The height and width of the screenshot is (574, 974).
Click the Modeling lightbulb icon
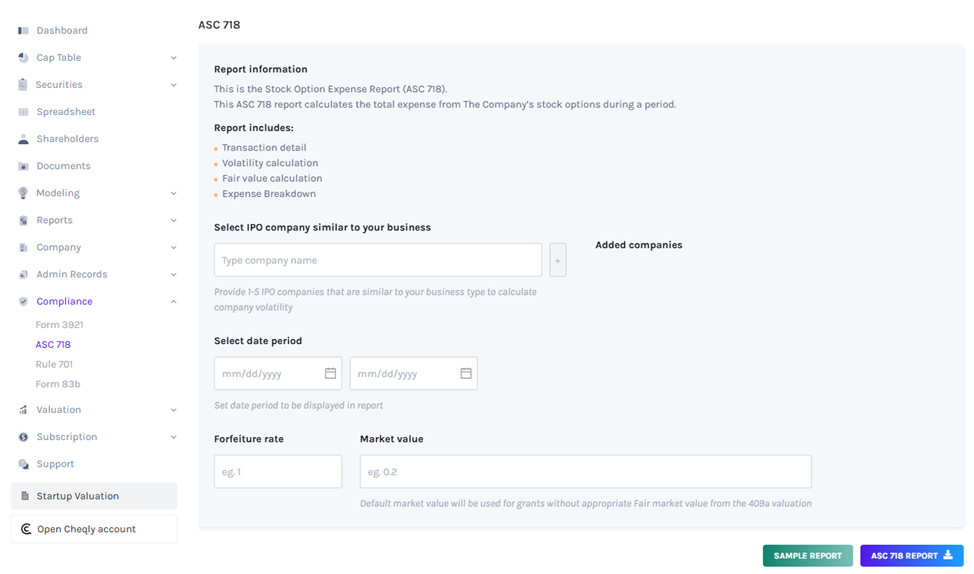[23, 193]
